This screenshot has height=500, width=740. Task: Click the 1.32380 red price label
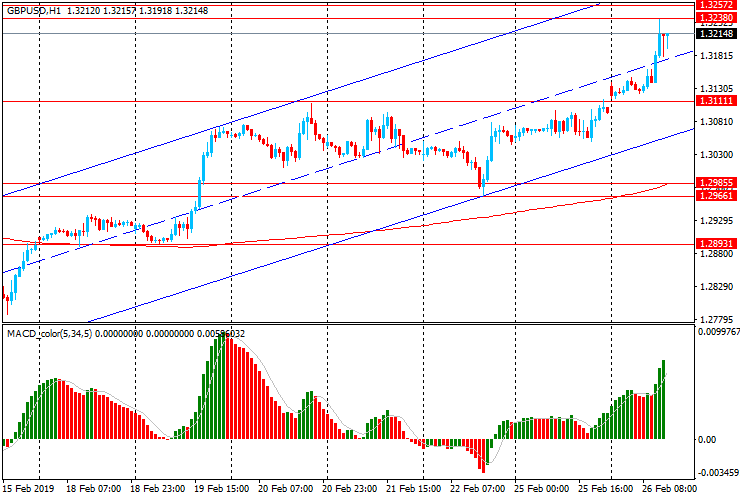pyautogui.click(x=717, y=18)
